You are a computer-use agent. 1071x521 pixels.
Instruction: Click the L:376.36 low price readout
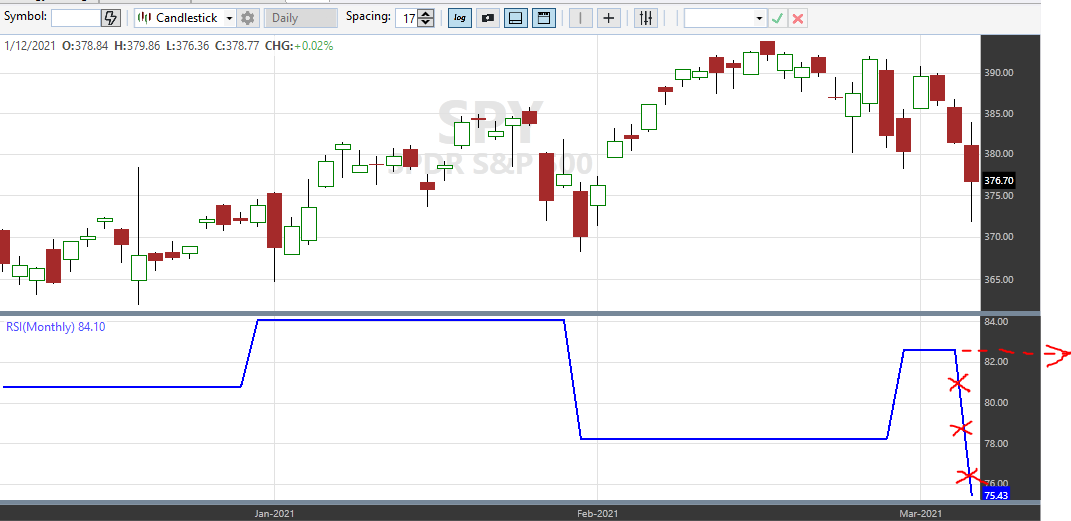pos(186,46)
